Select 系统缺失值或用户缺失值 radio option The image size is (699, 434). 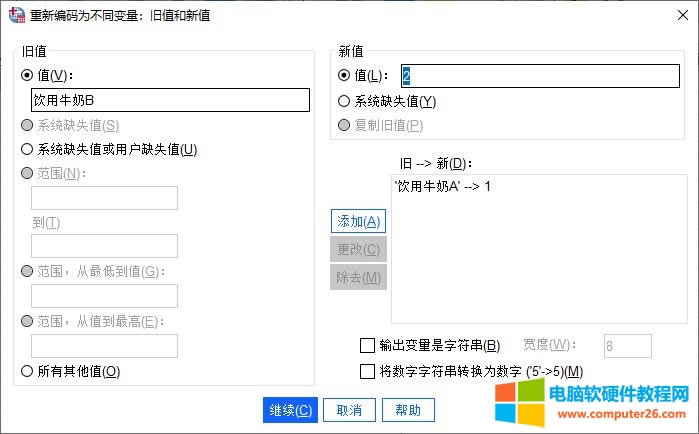27,150
